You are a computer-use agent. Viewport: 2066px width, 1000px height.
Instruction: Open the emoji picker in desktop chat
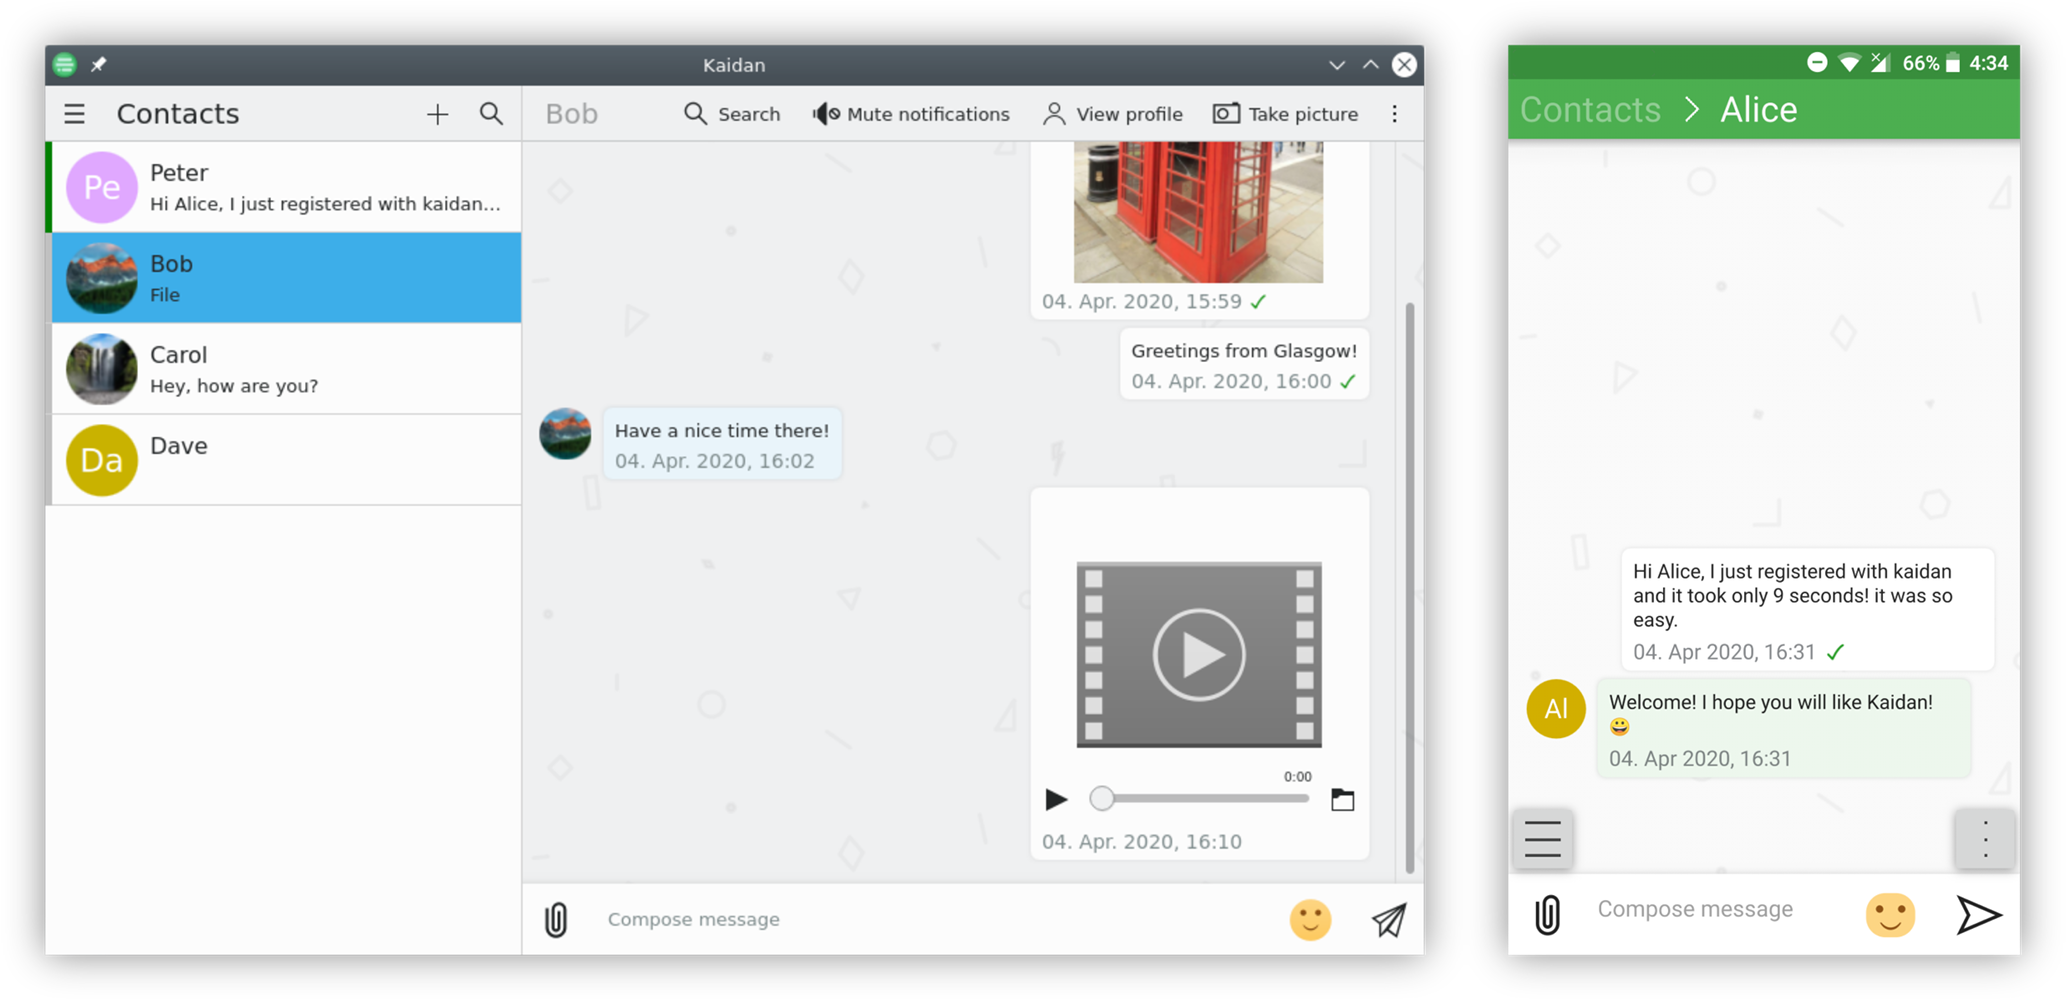pos(1310,920)
